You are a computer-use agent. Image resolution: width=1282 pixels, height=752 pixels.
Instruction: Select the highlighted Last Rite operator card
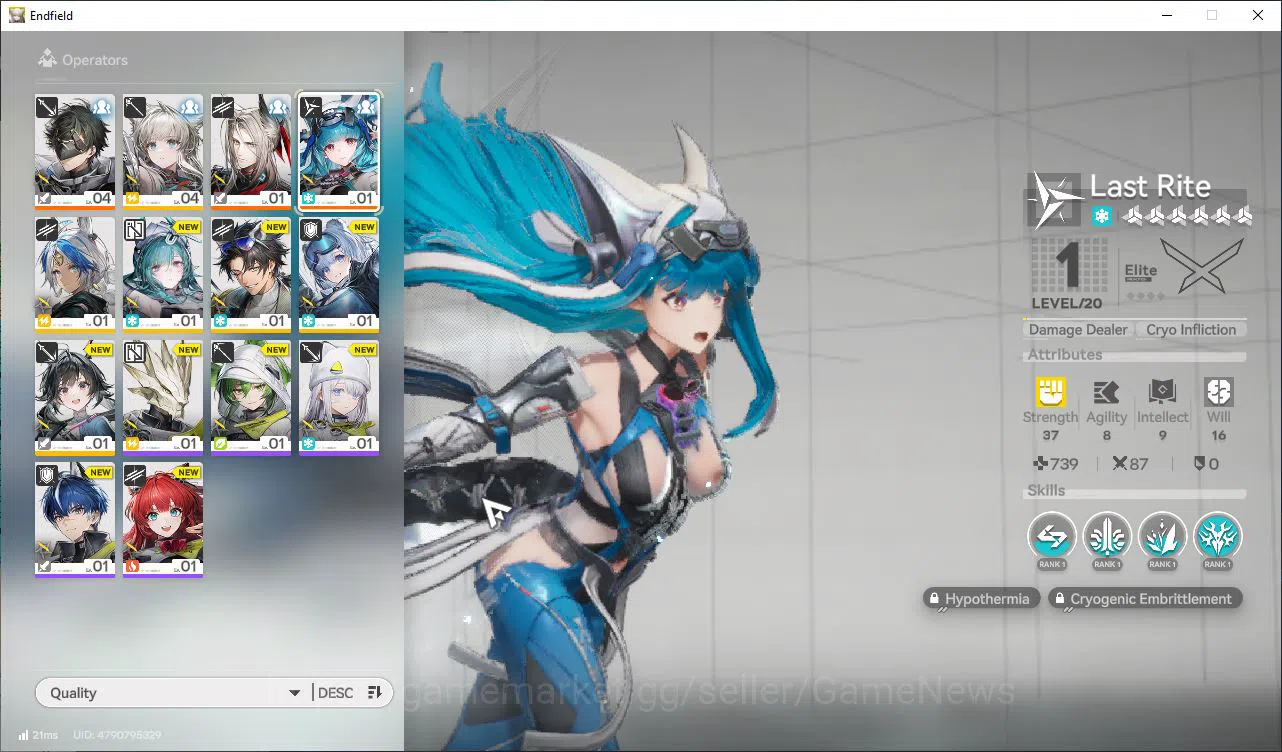tap(339, 151)
